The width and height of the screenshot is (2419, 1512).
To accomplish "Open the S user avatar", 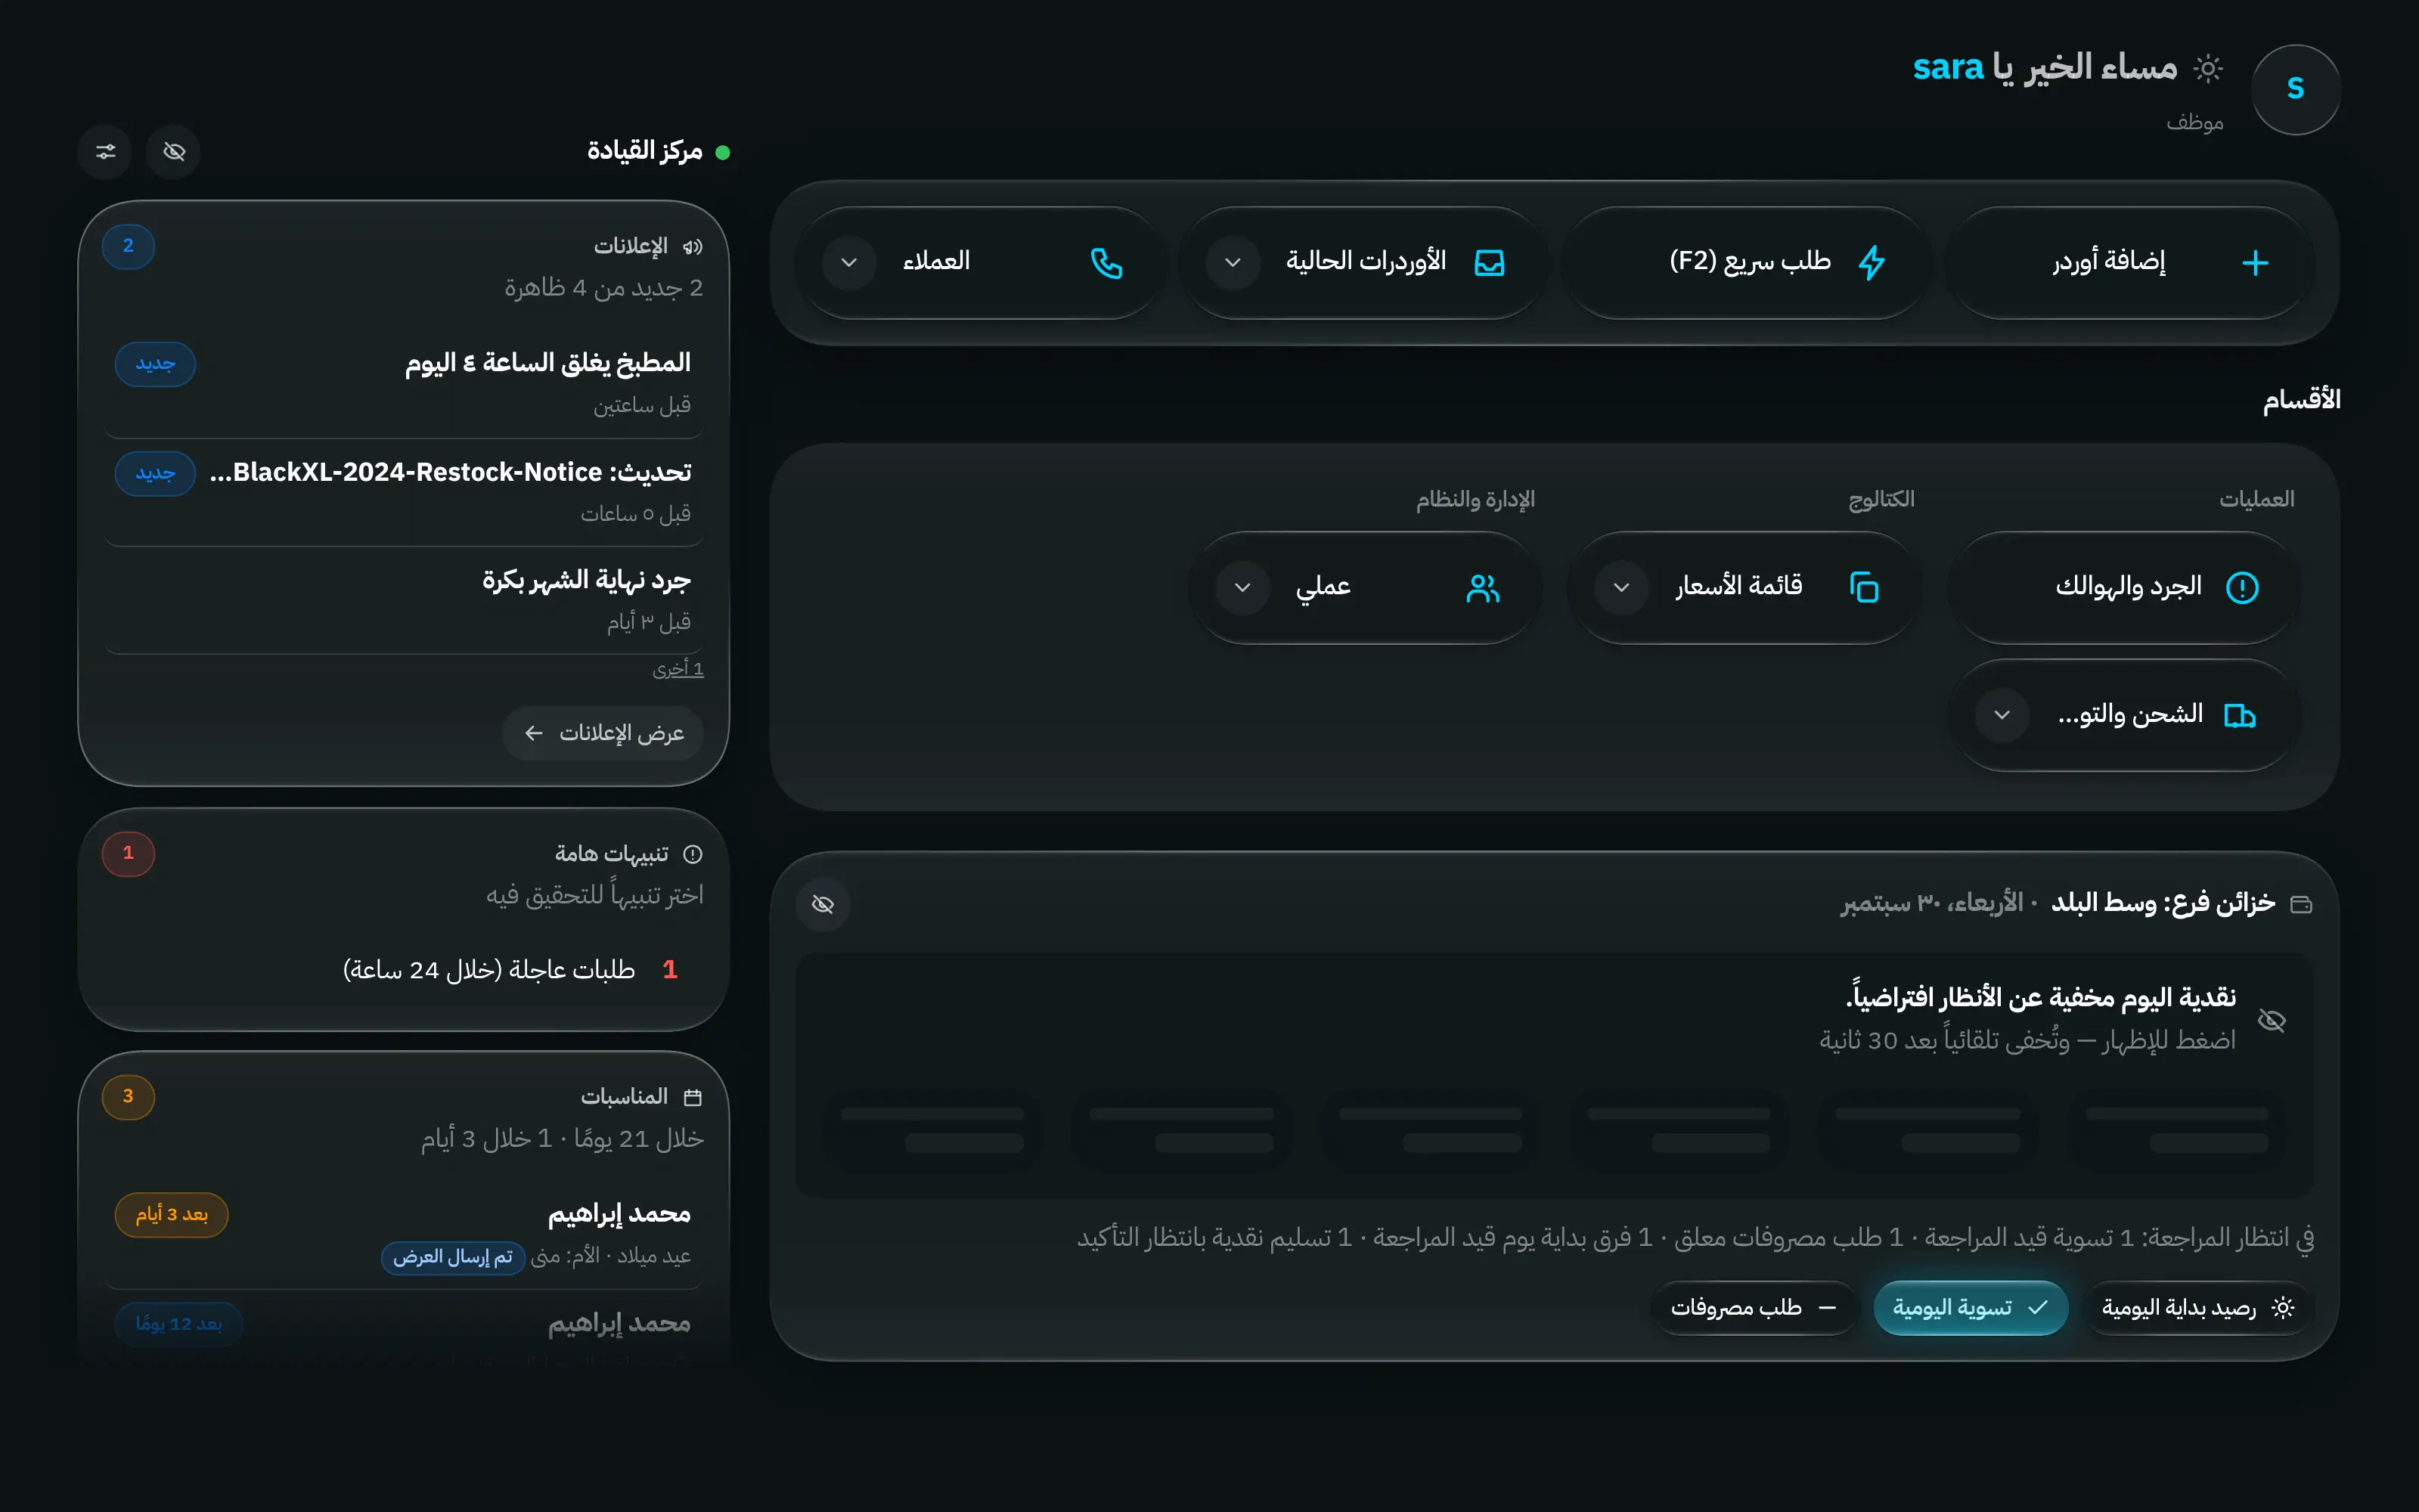I will [x=2295, y=89].
